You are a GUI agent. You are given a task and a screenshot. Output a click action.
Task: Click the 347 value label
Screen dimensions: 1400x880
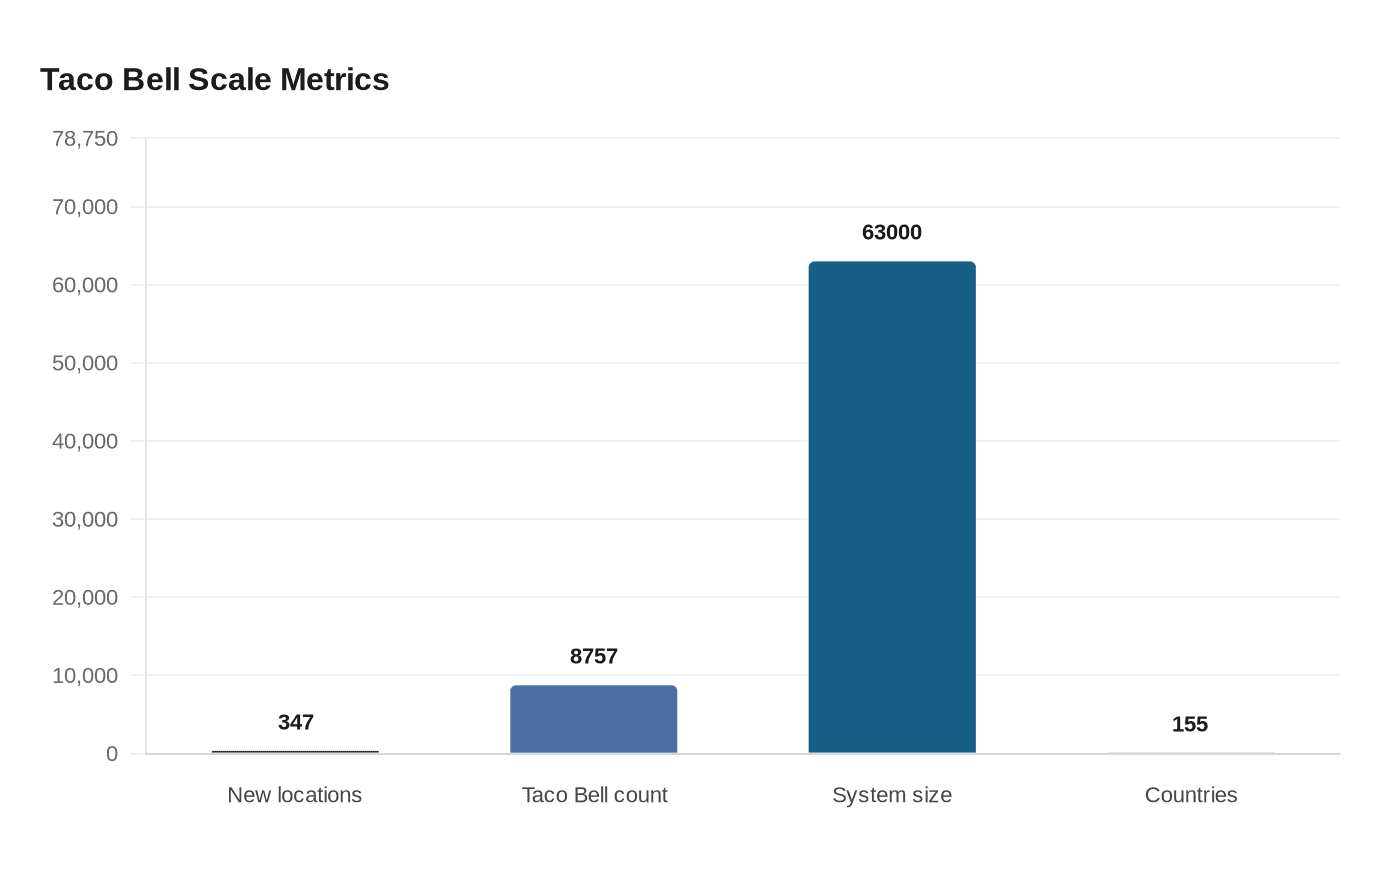(x=295, y=722)
